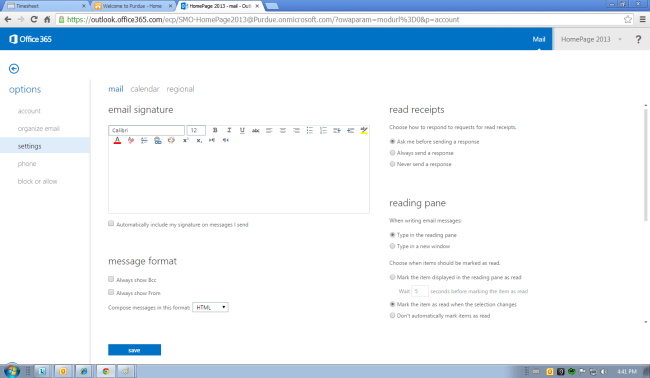Open block or allow options
650x378 pixels.
click(37, 182)
